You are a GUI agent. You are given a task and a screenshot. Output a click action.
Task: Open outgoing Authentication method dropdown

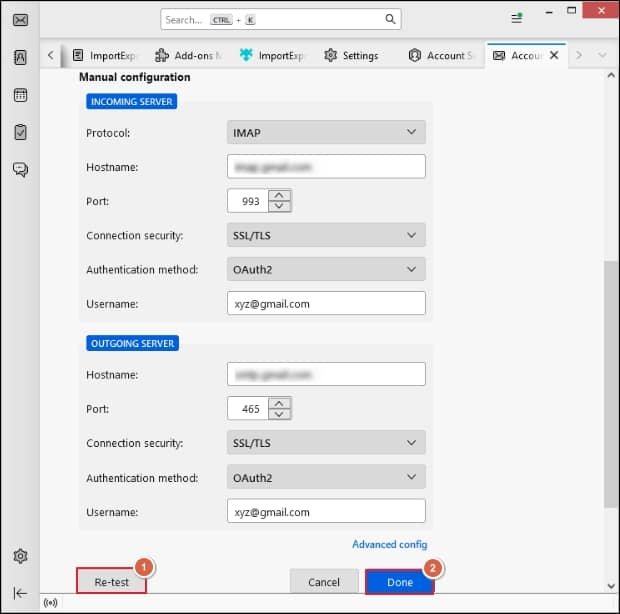pos(326,477)
